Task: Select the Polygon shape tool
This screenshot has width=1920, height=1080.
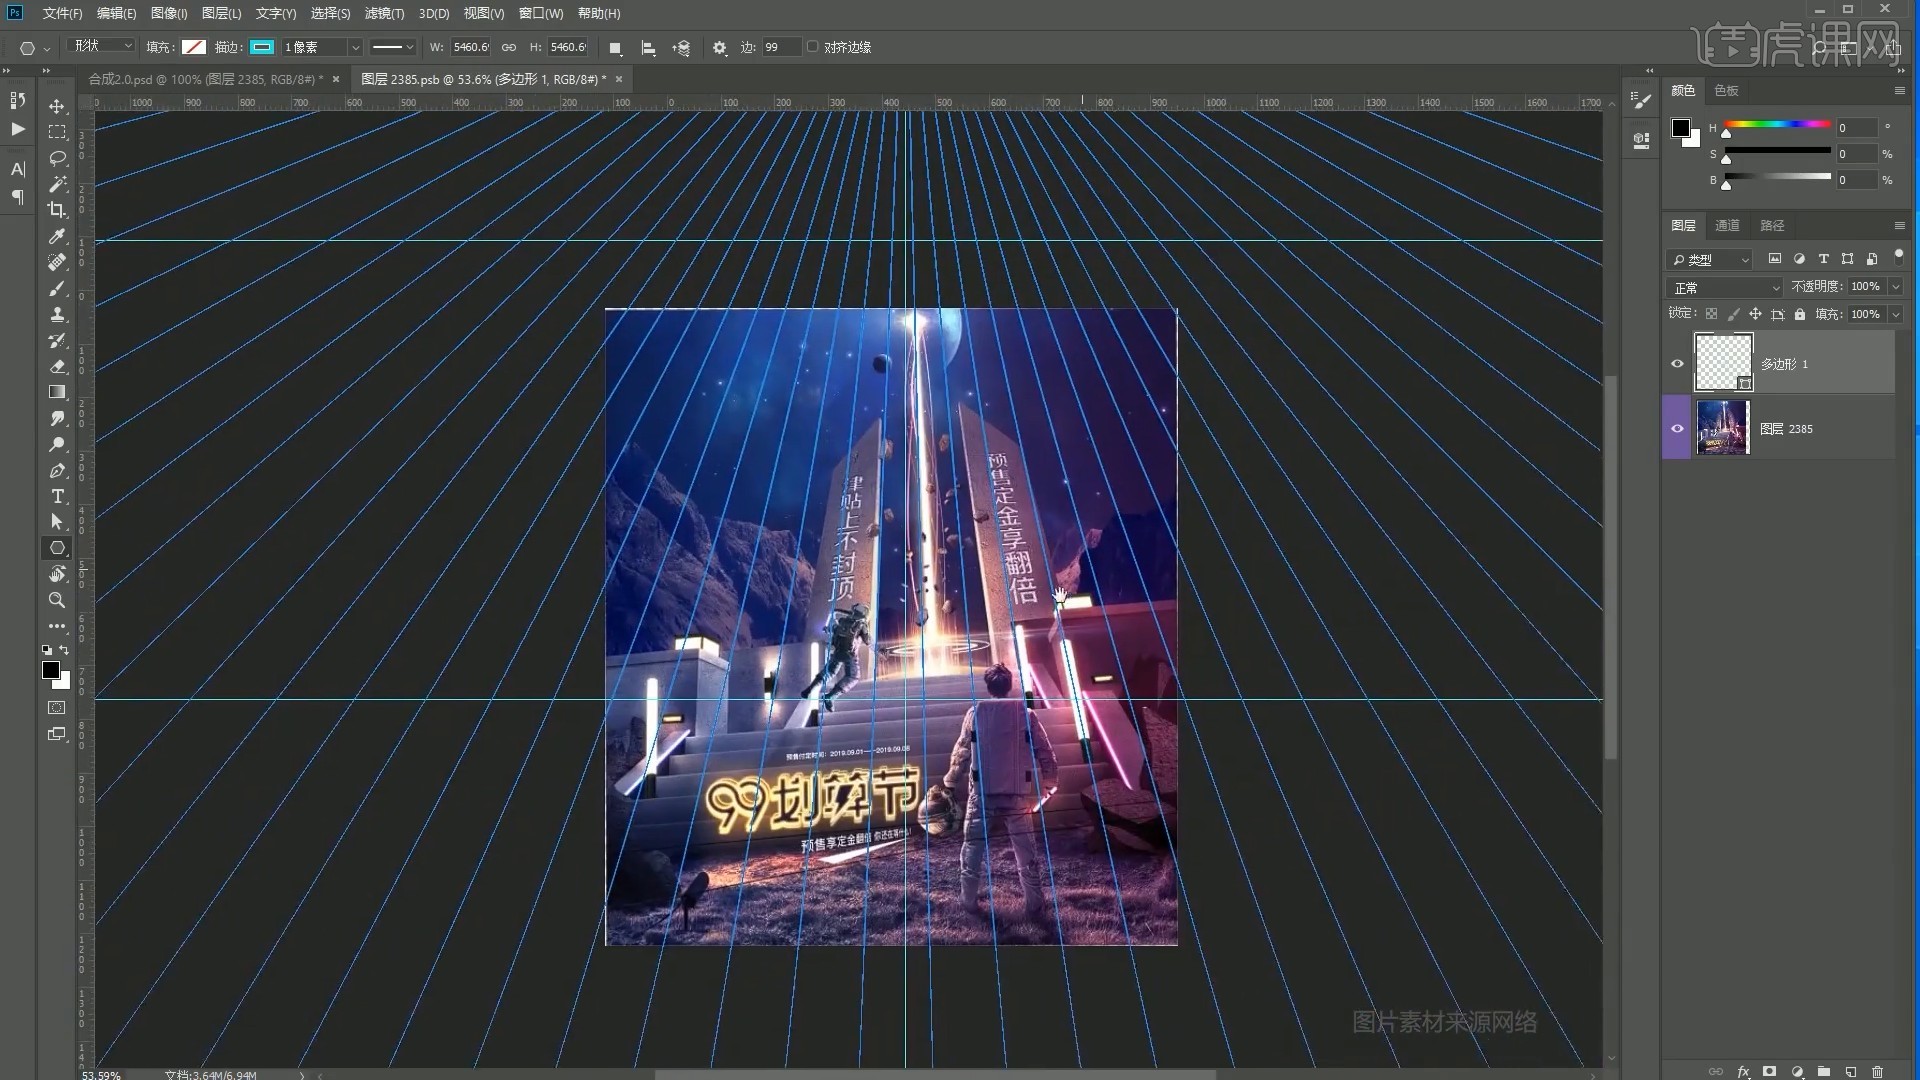Action: 57,548
